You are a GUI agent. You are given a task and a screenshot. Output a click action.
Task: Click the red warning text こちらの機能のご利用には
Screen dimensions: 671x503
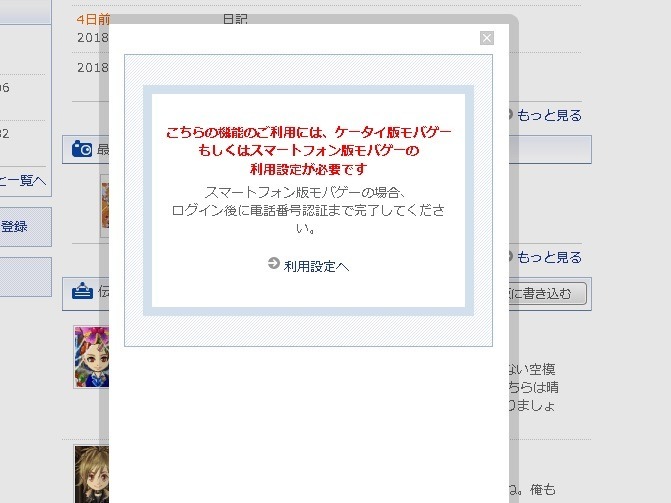pos(308,151)
